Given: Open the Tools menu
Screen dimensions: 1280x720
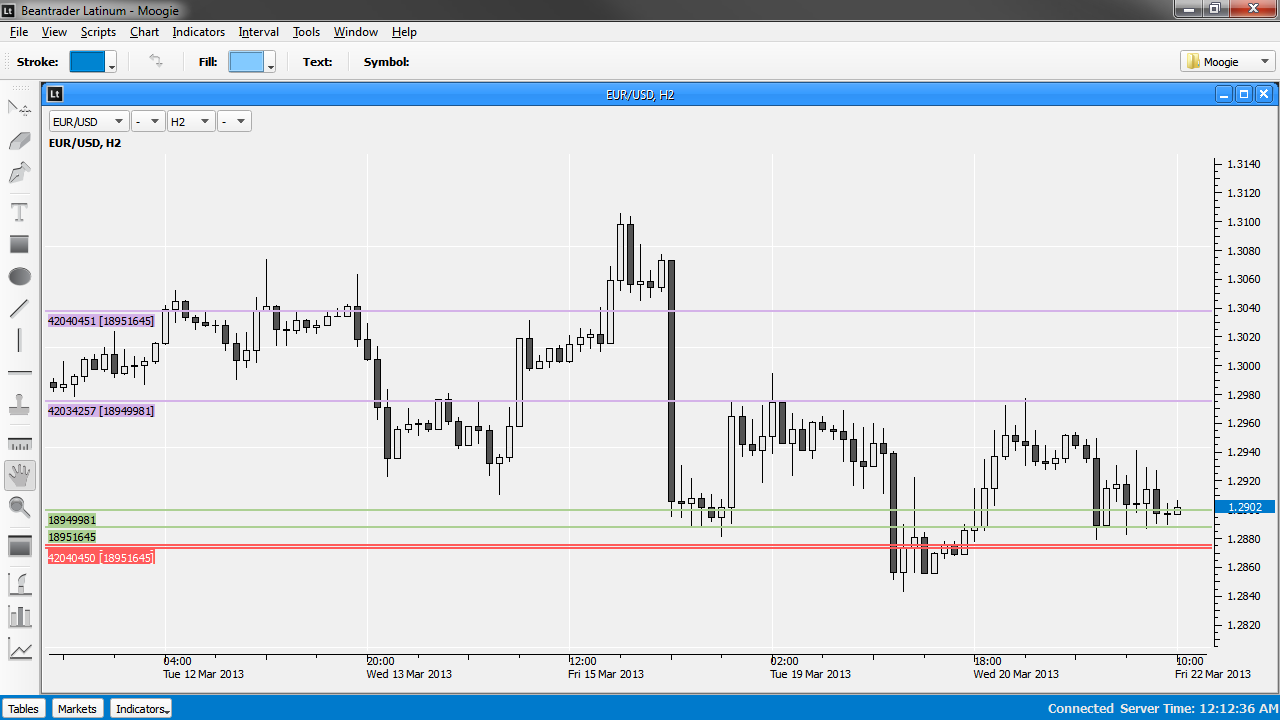Looking at the screenshot, I should [306, 32].
